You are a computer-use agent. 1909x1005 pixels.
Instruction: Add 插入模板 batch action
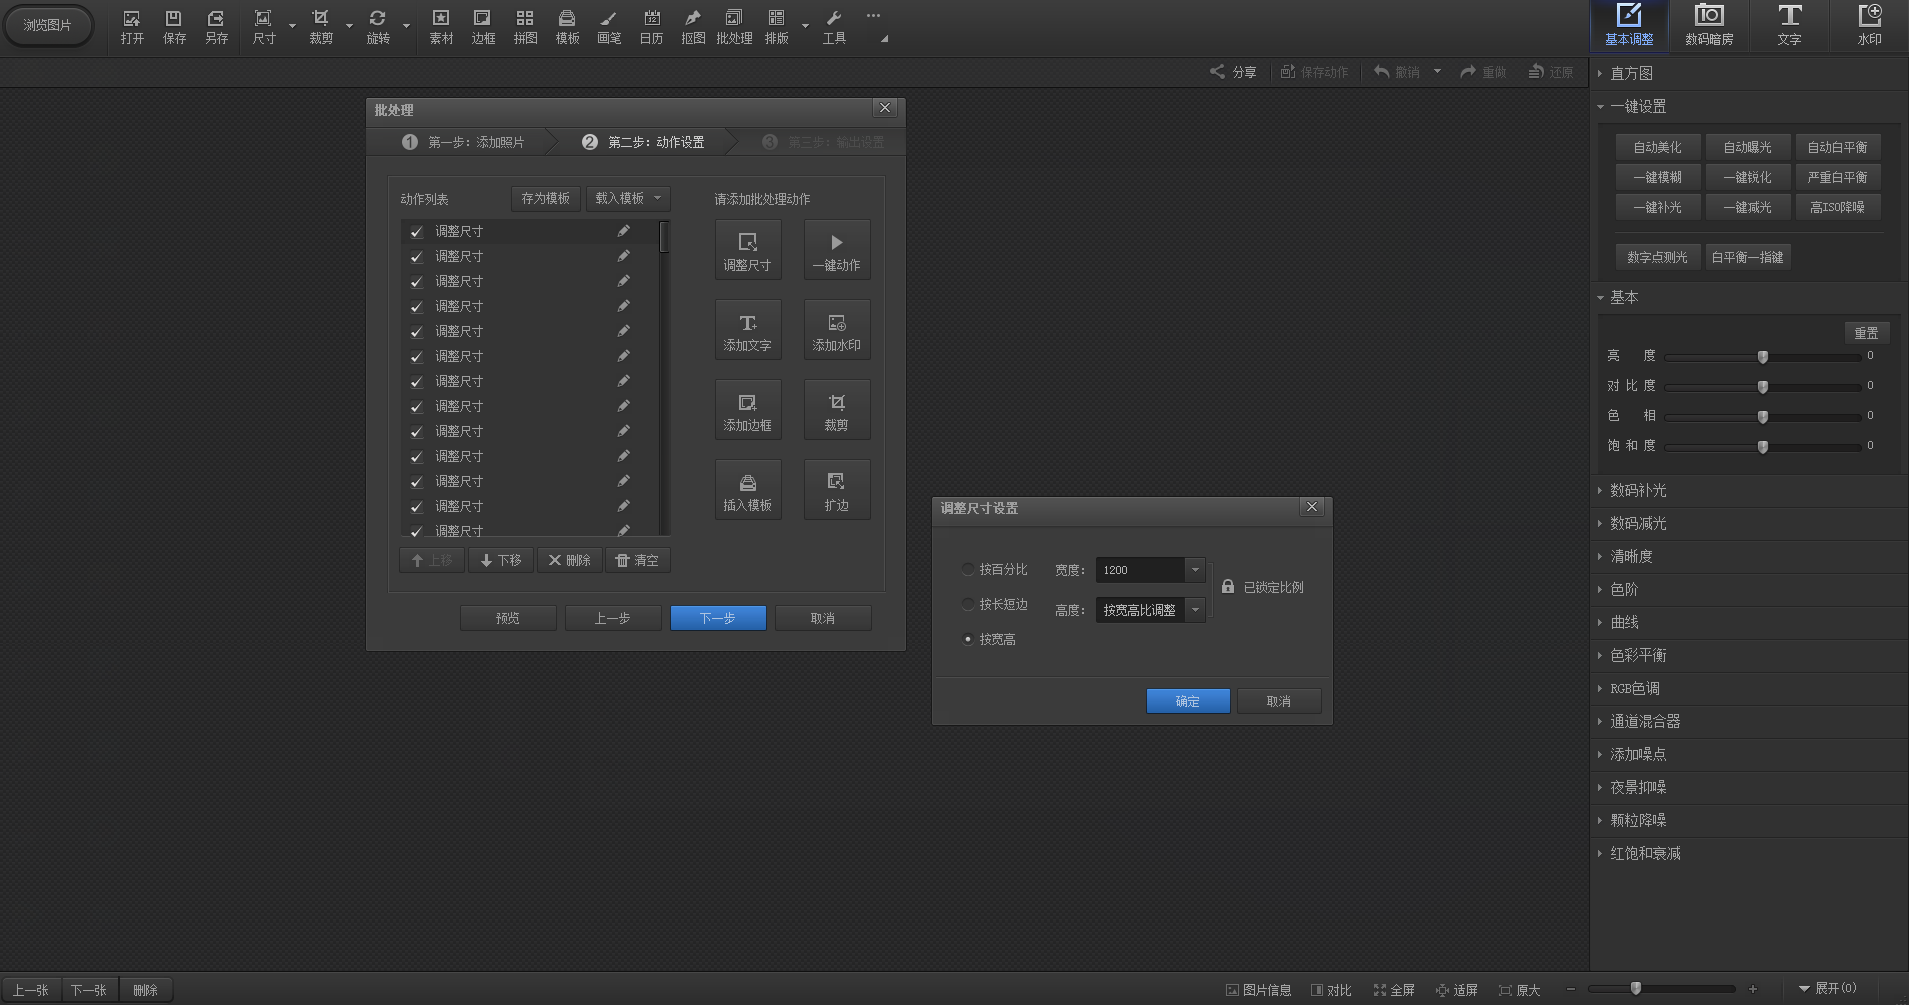point(747,490)
